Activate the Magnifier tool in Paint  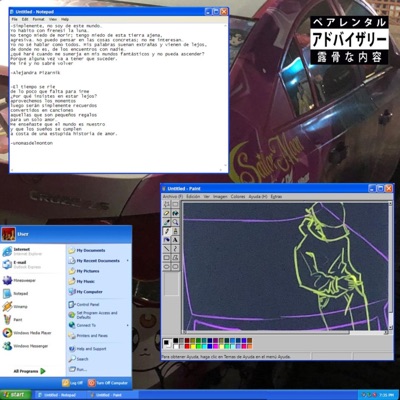[x=175, y=222]
